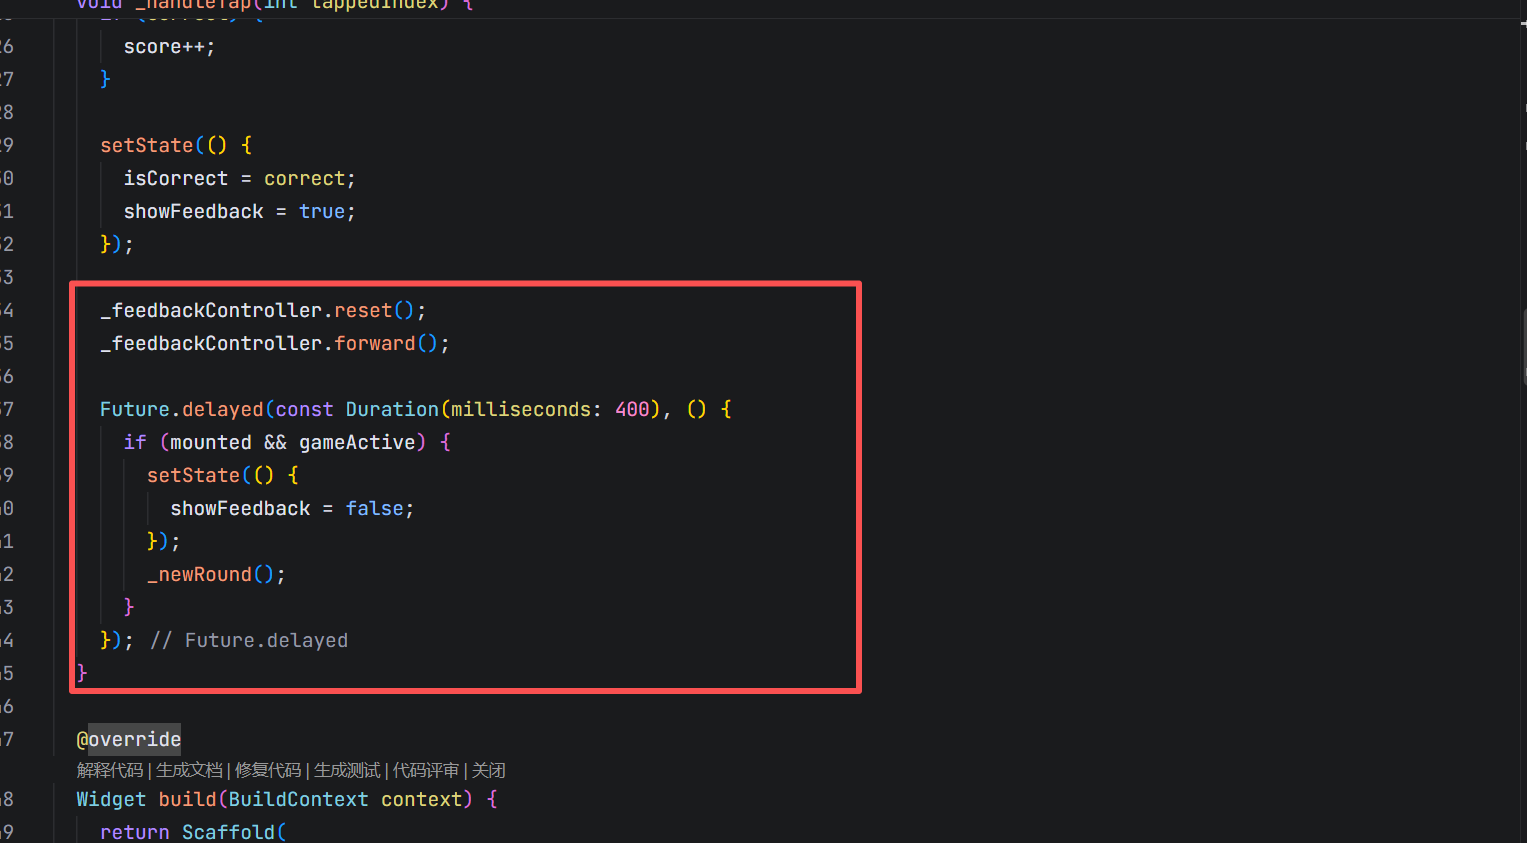Image resolution: width=1527 pixels, height=843 pixels.
Task: Click the Widget build(BuildContext context) signature
Action: tap(275, 800)
